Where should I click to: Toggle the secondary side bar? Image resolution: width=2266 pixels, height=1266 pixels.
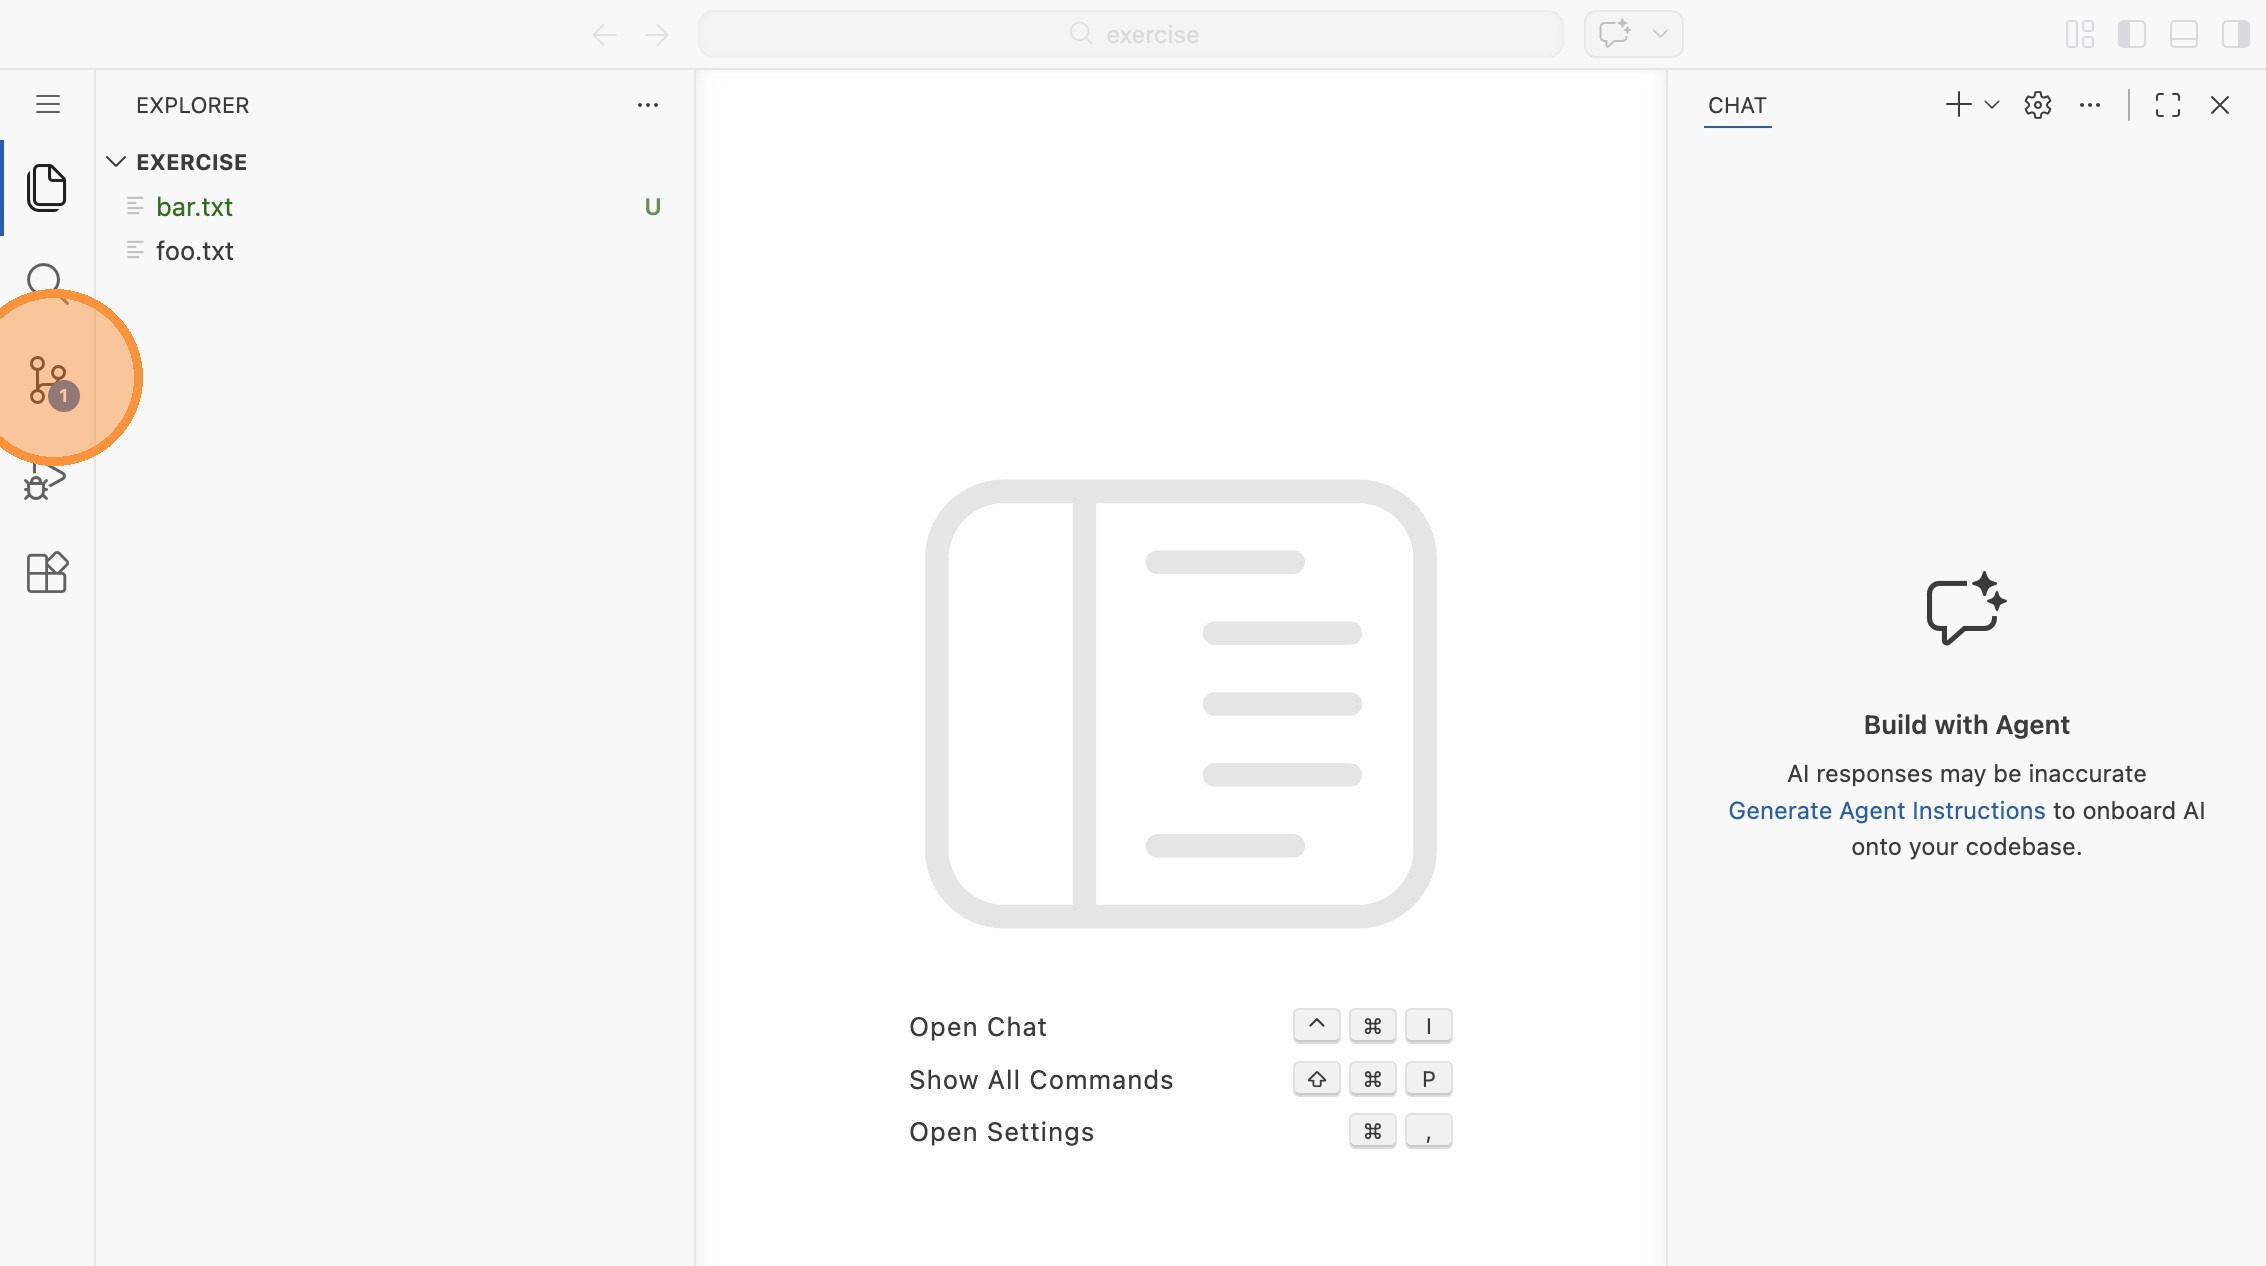pos(2235,35)
